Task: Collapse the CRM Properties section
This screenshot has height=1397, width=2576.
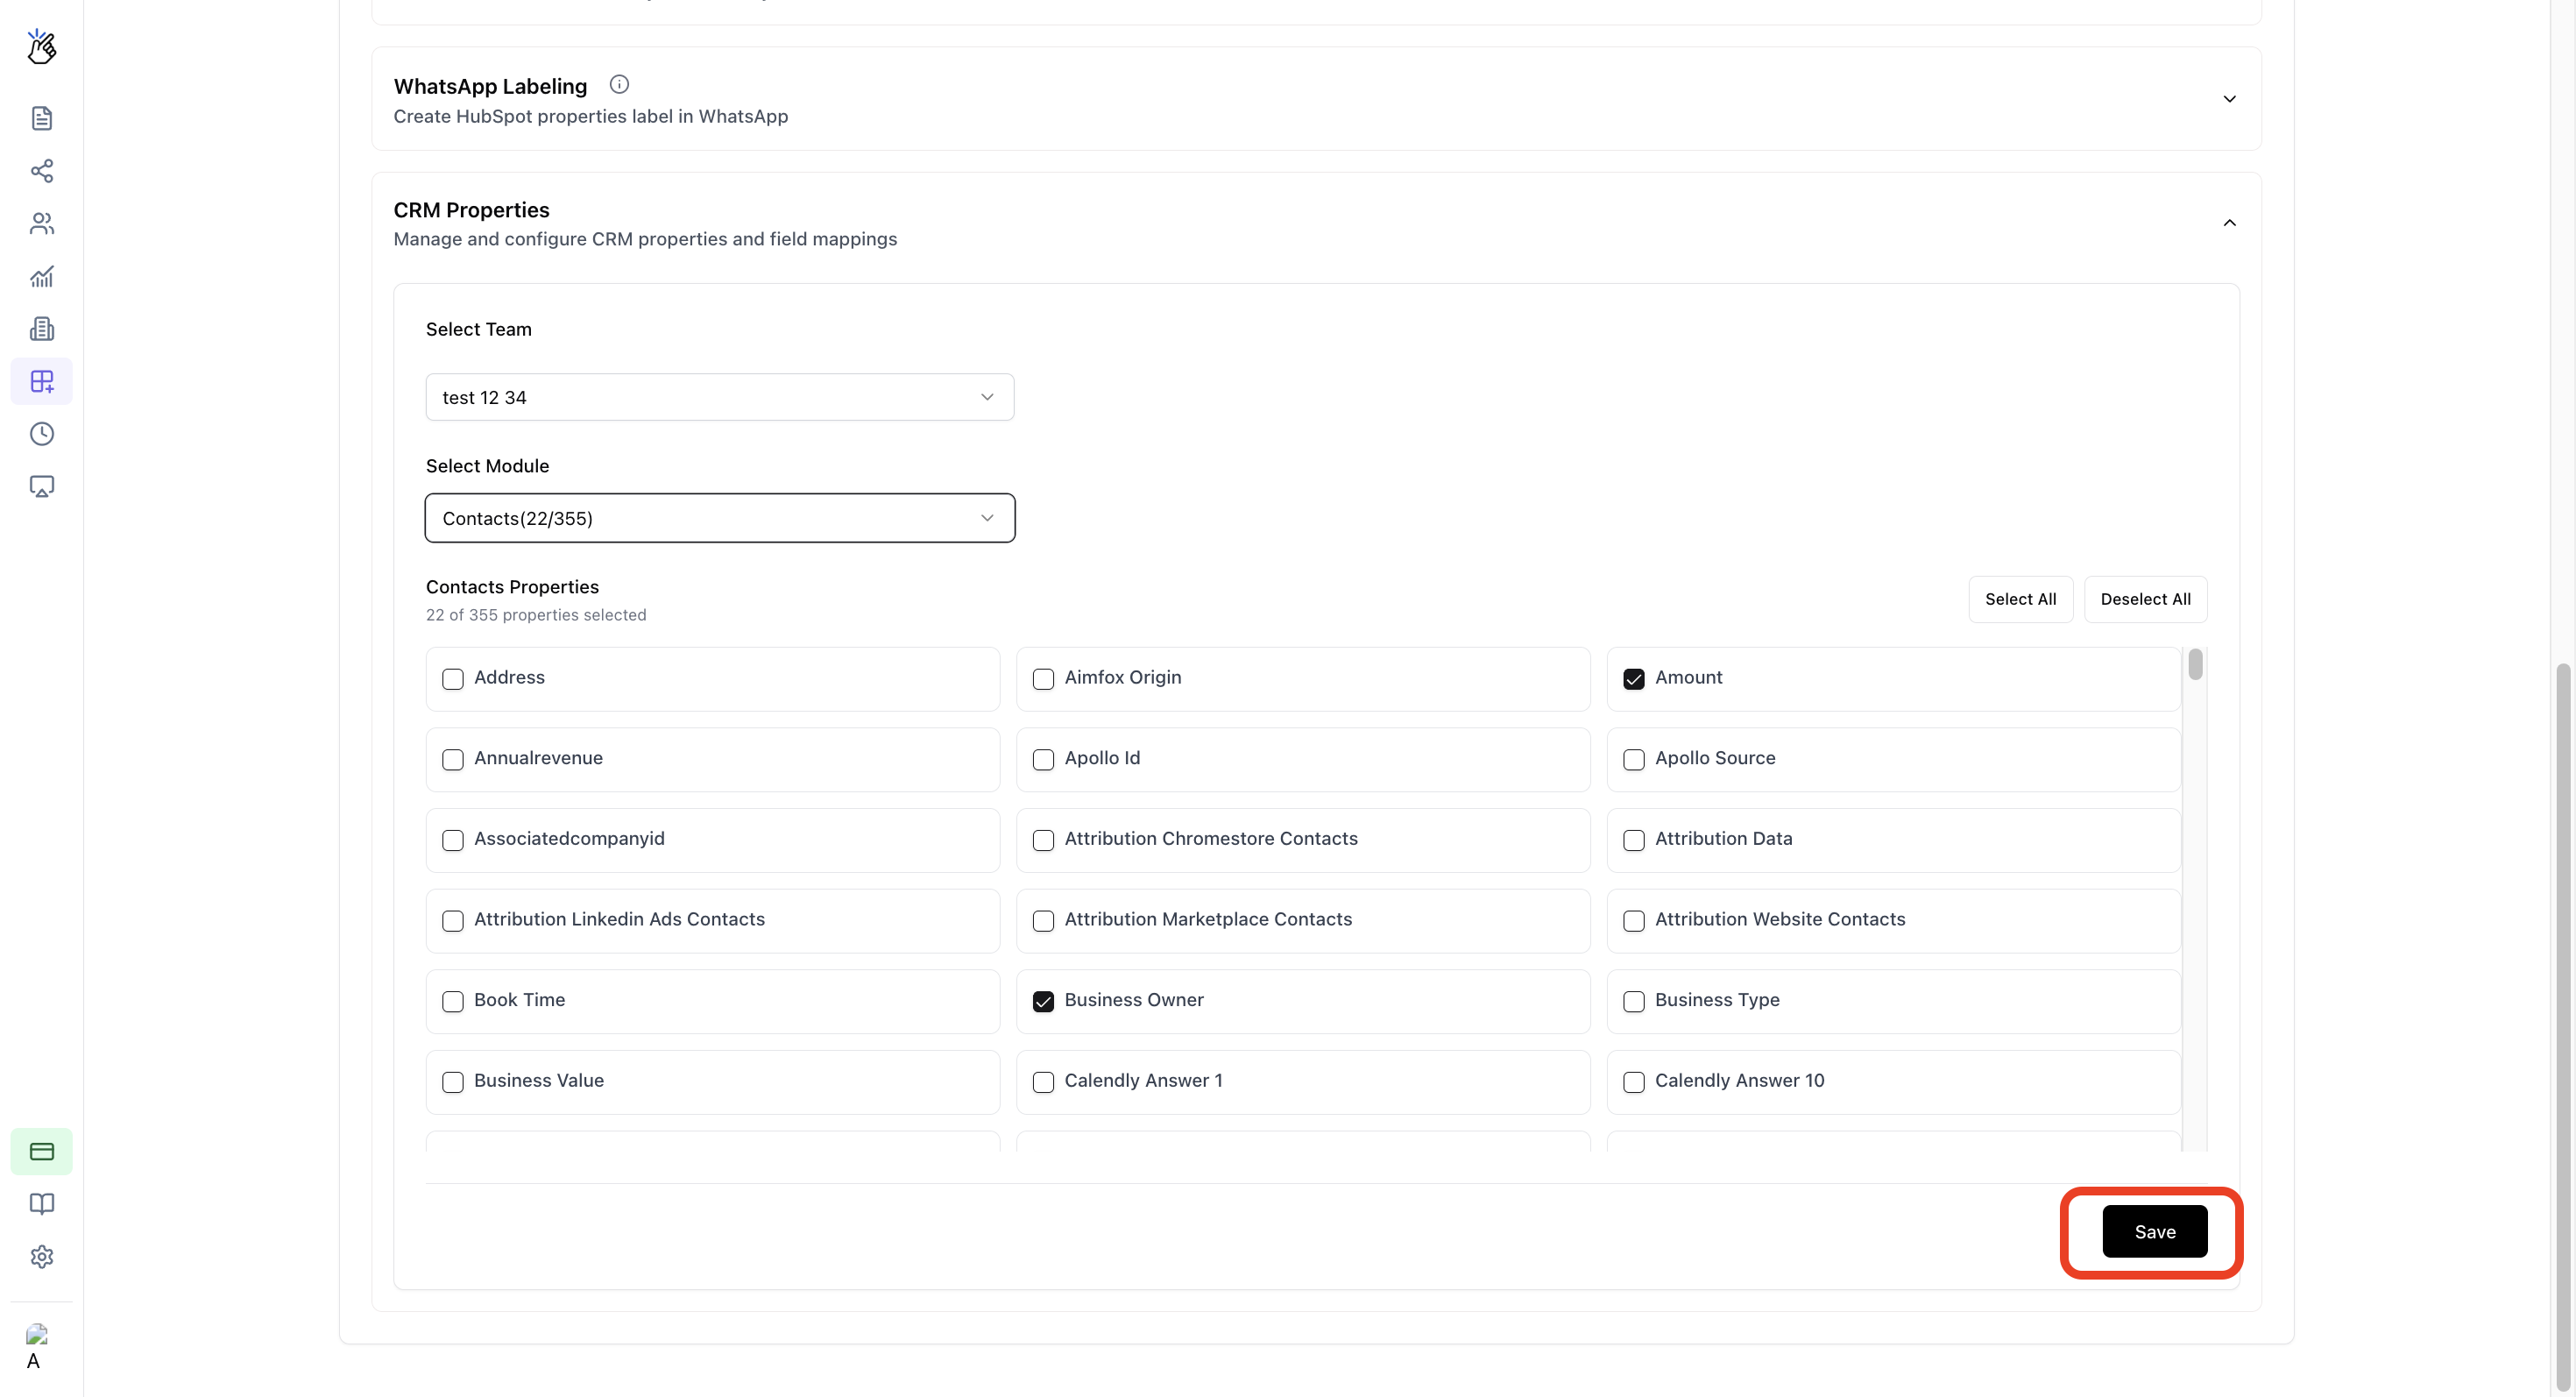Action: [x=2229, y=222]
